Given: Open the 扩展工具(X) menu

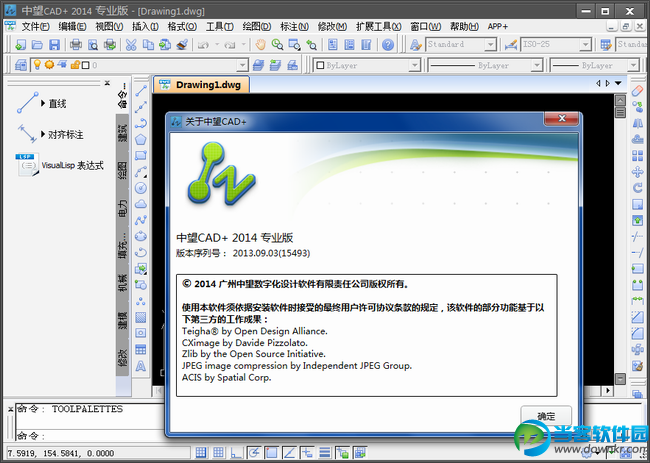Looking at the screenshot, I should (x=378, y=27).
